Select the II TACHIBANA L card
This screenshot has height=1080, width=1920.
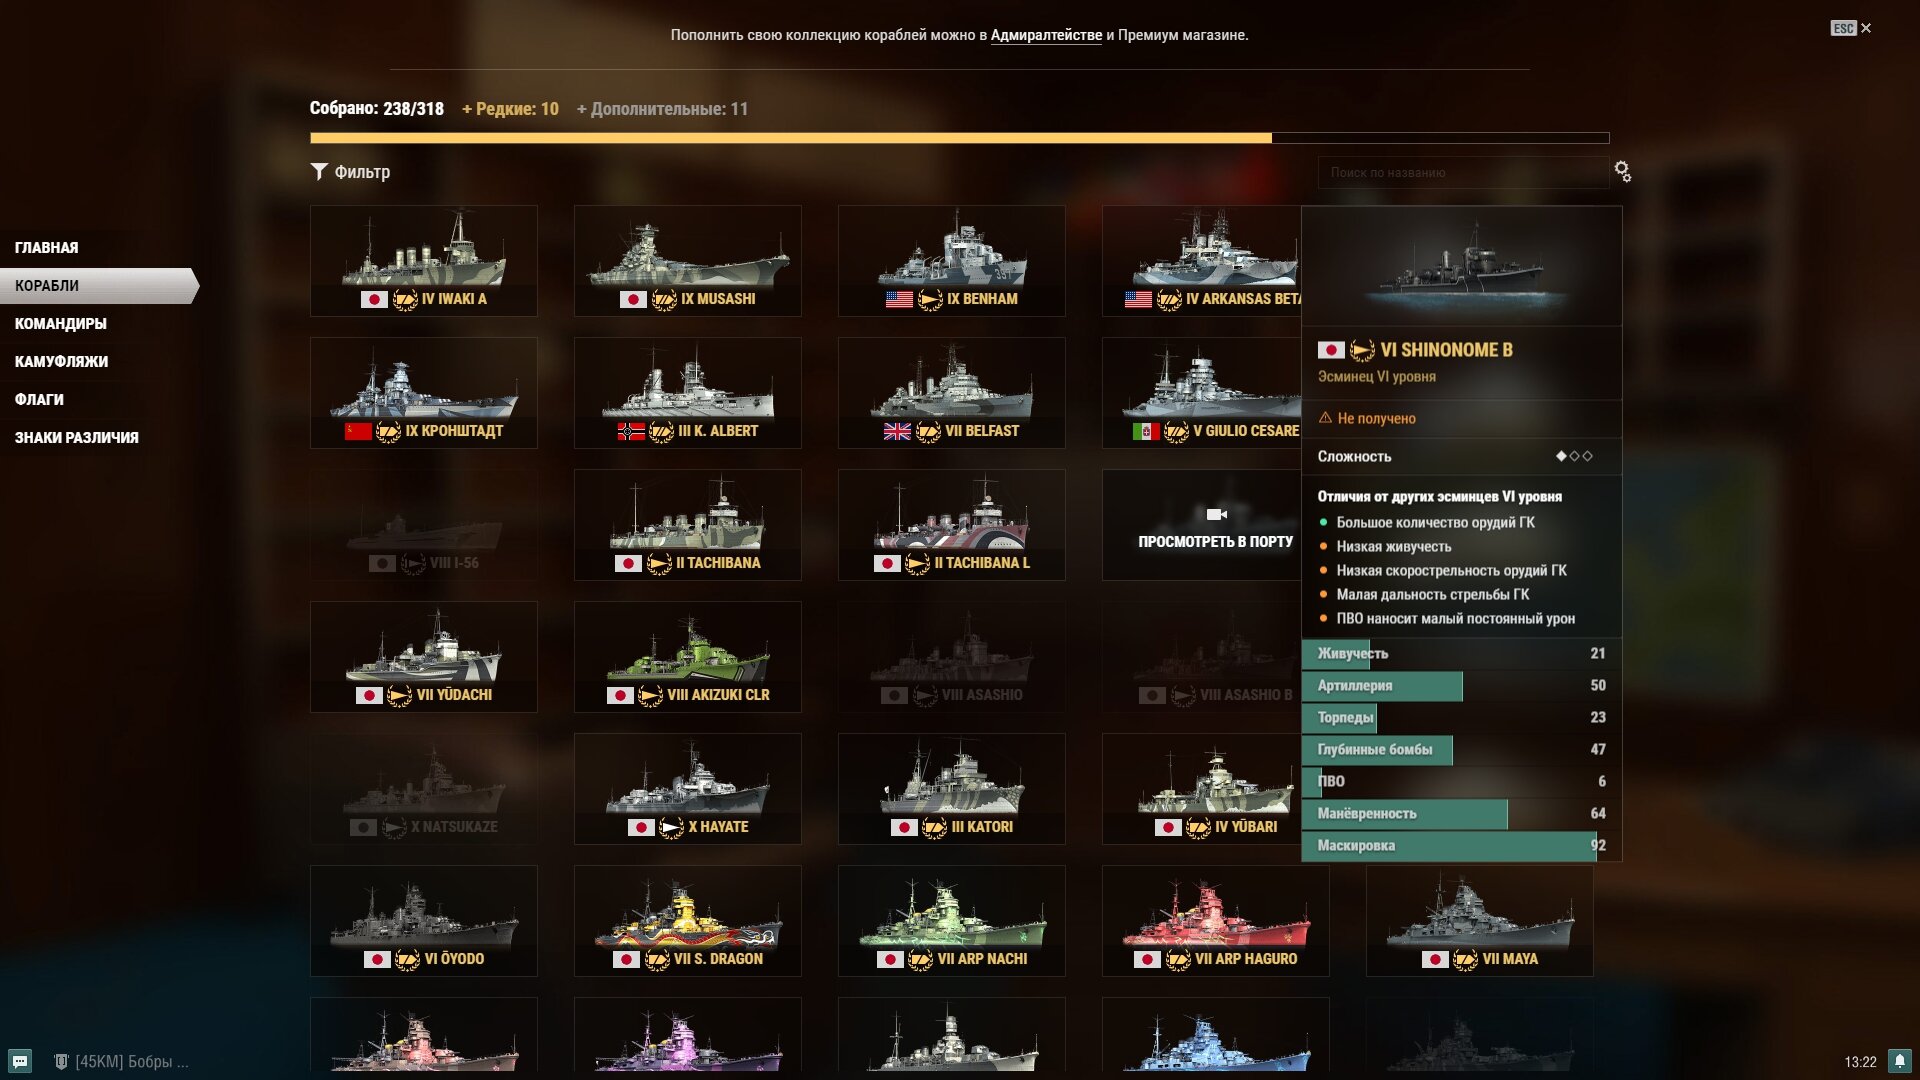952,525
